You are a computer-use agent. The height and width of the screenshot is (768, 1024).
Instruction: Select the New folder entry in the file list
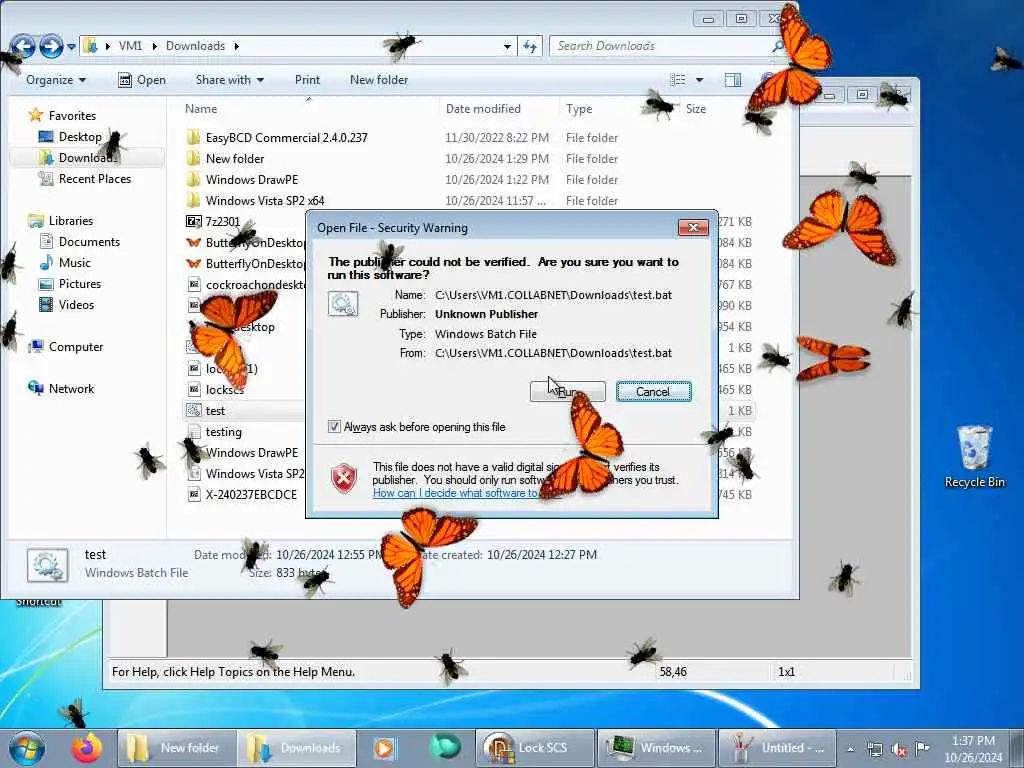pos(234,159)
